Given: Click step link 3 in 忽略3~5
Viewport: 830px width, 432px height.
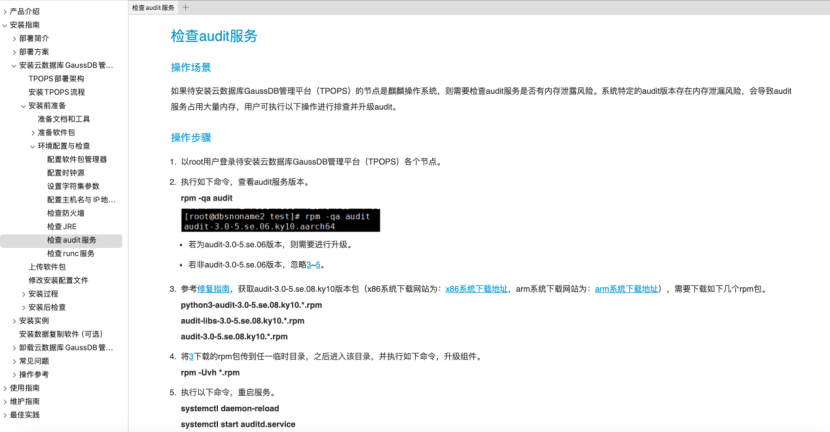Looking at the screenshot, I should pyautogui.click(x=309, y=265).
